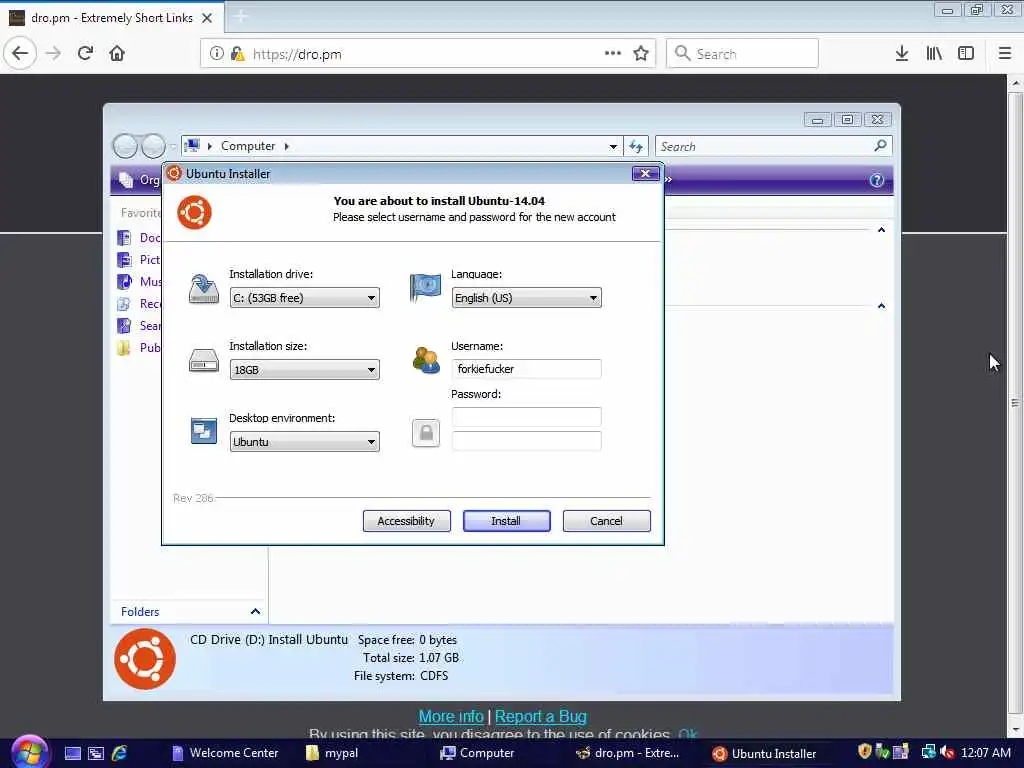Click the Accessibility button
The width and height of the screenshot is (1024, 768).
[406, 521]
